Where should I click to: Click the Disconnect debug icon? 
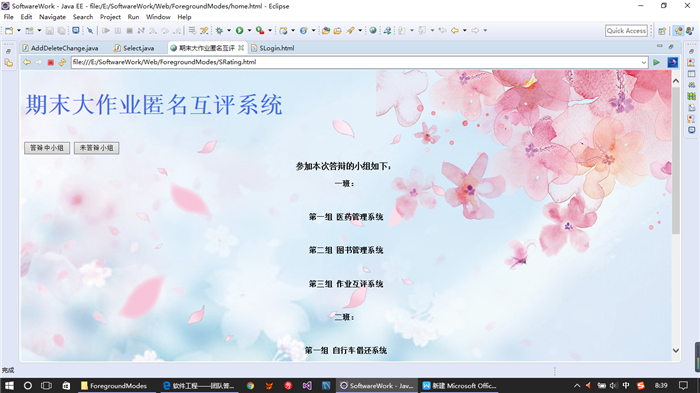141,30
